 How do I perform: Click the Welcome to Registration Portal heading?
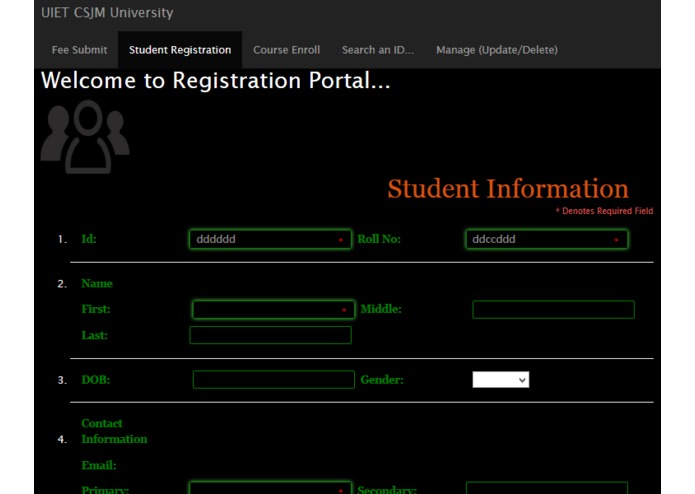(215, 81)
